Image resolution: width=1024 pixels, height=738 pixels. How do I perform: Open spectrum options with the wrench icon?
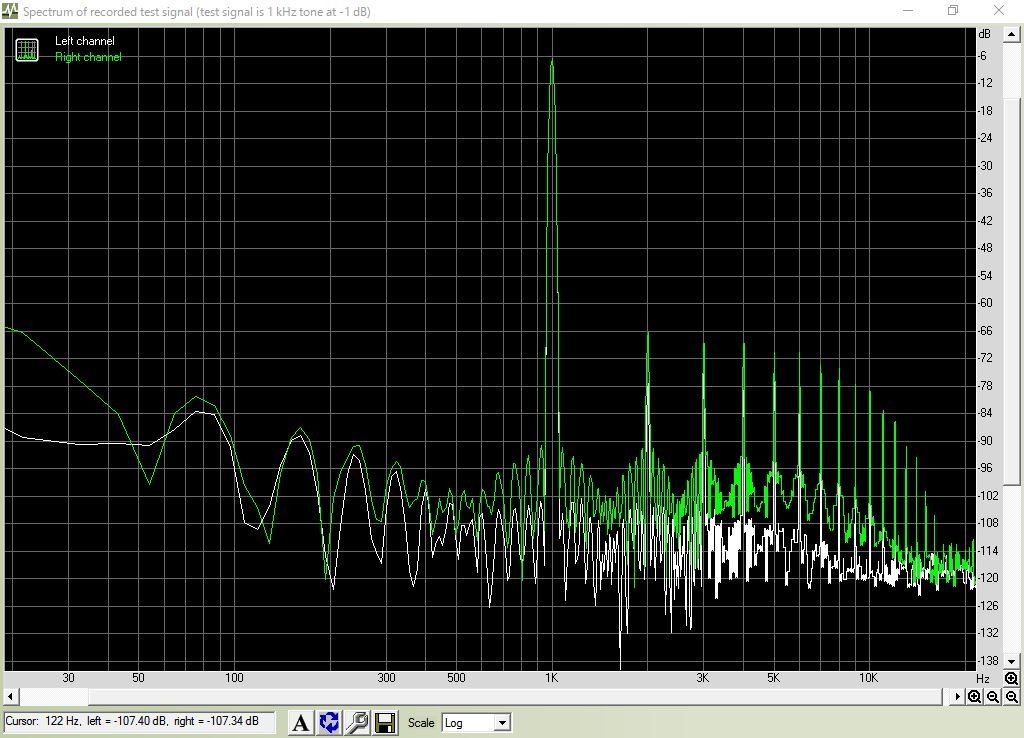point(357,722)
